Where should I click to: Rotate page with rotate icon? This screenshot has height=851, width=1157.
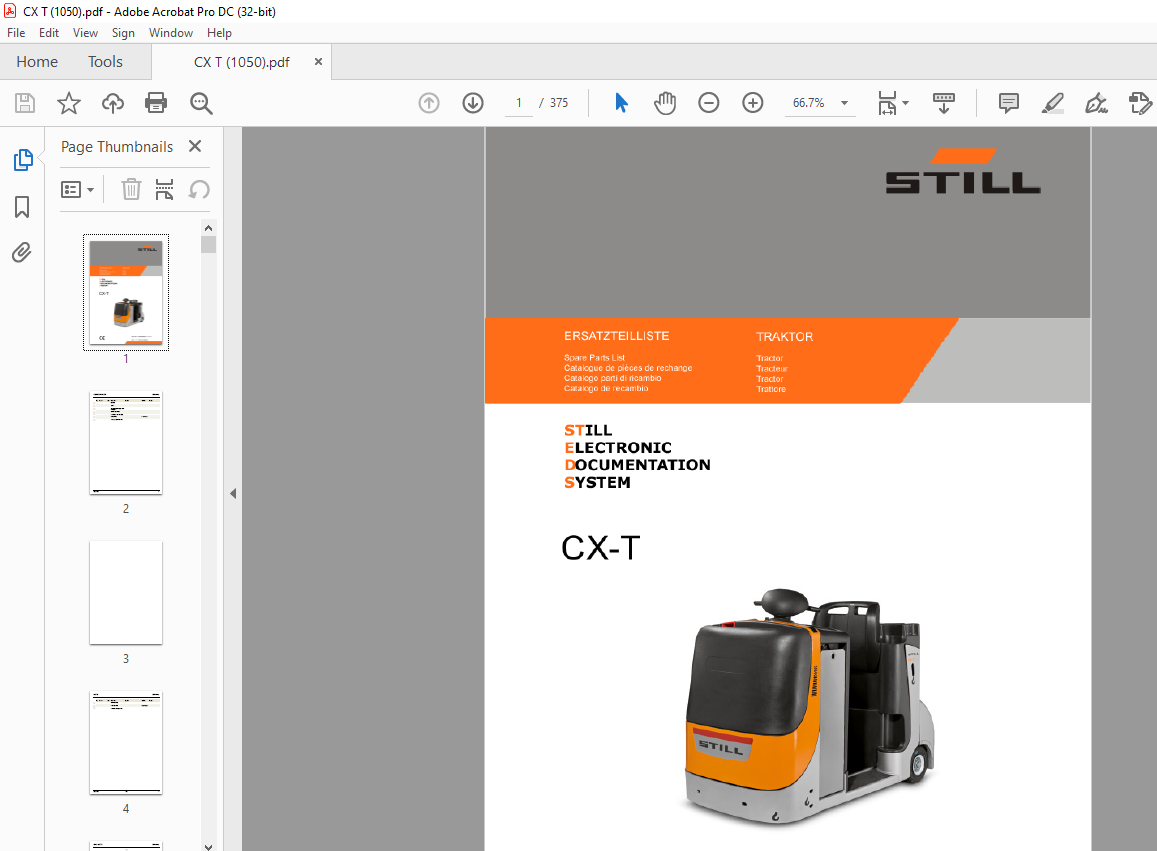(x=199, y=190)
